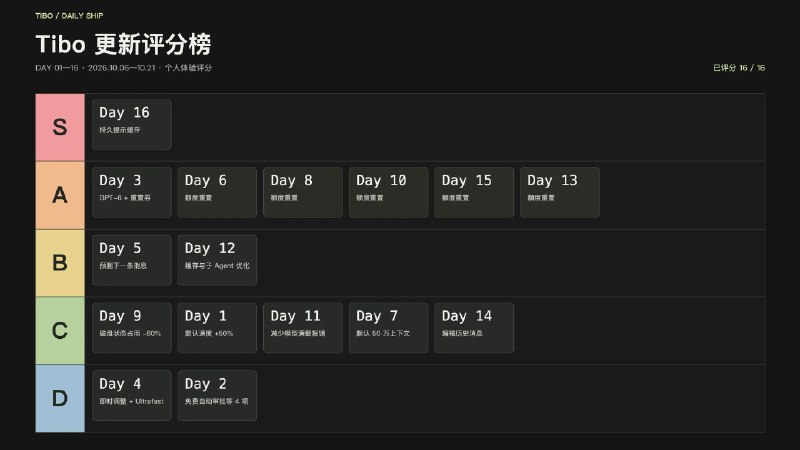Screen dimensions: 800x450
Task: Open the Day 6 card
Action: (217, 192)
